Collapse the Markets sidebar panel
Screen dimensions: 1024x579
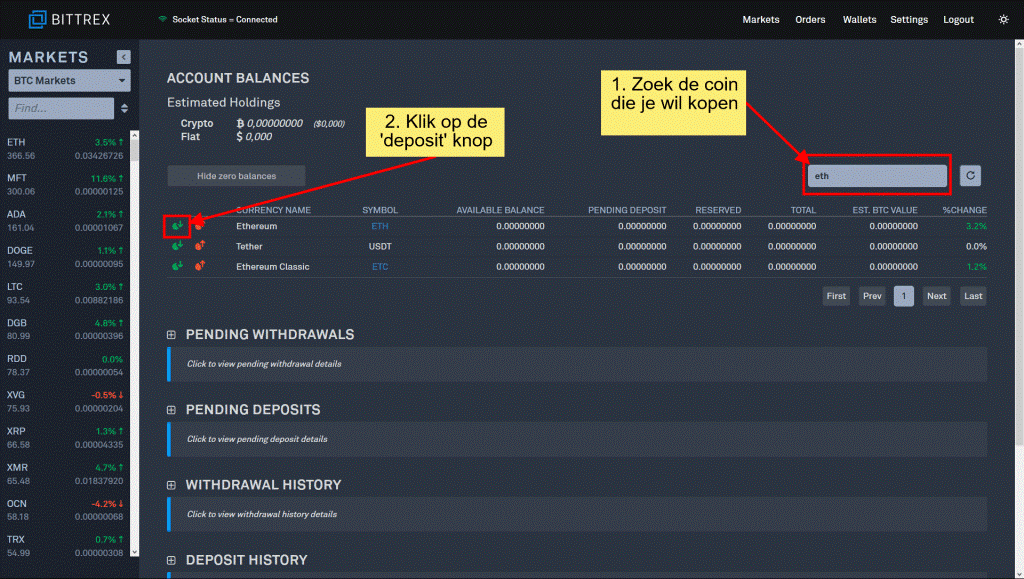pyautogui.click(x=123, y=57)
